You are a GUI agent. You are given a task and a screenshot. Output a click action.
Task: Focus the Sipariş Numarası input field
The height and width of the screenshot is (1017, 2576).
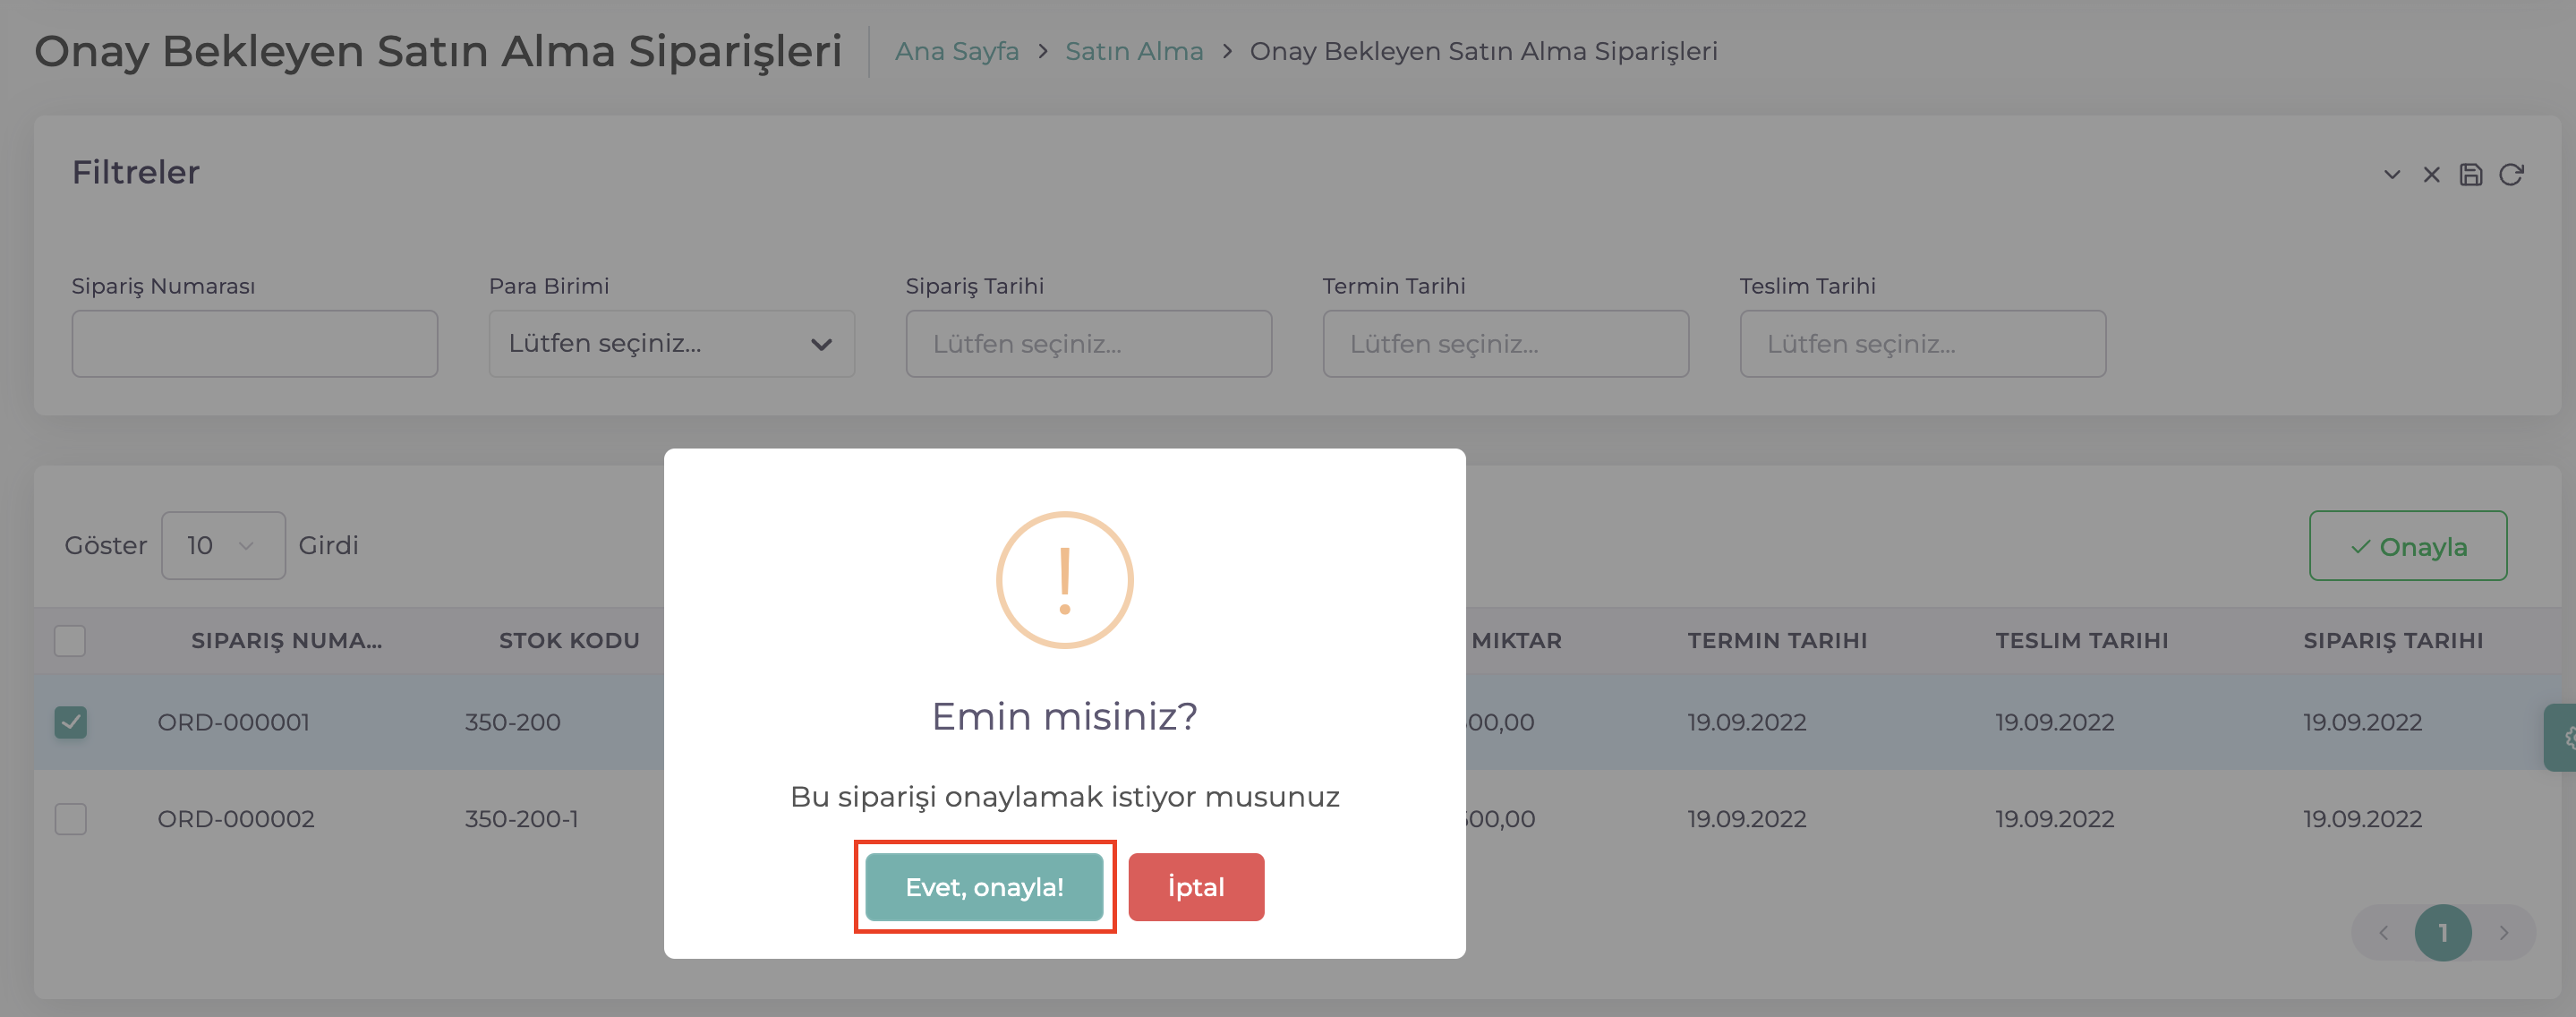click(254, 344)
